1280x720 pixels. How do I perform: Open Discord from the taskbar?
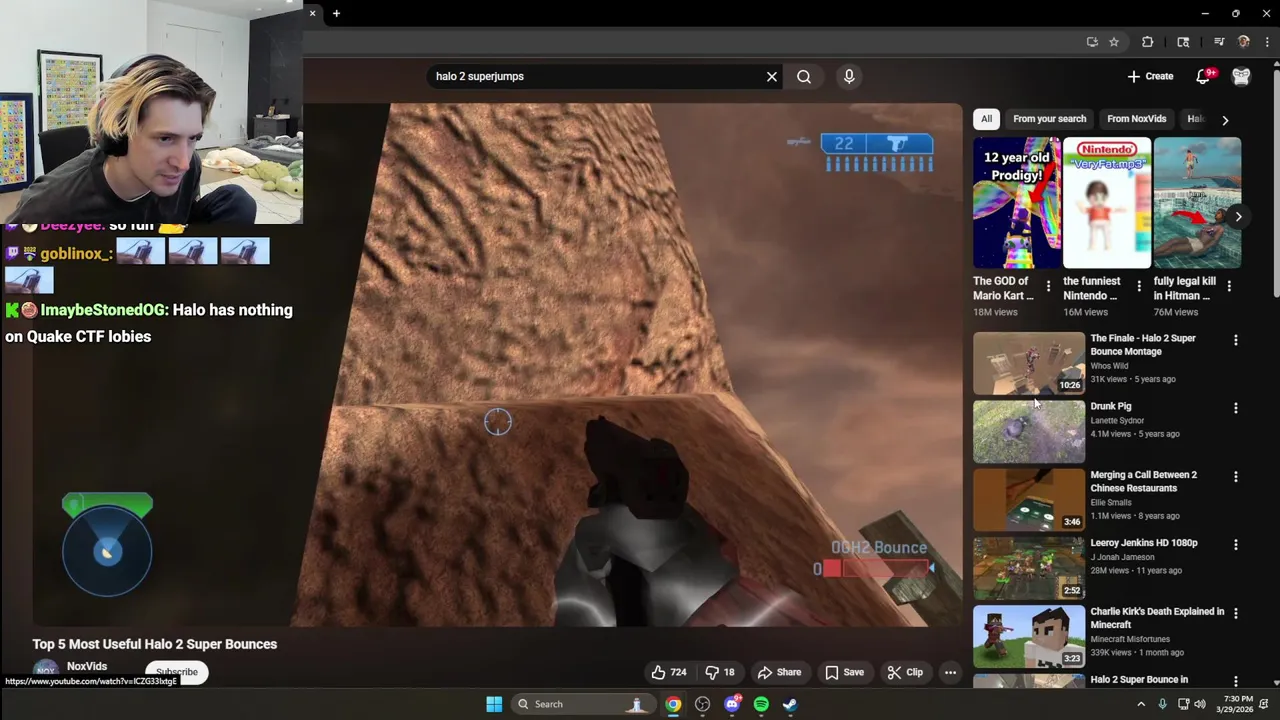point(732,704)
